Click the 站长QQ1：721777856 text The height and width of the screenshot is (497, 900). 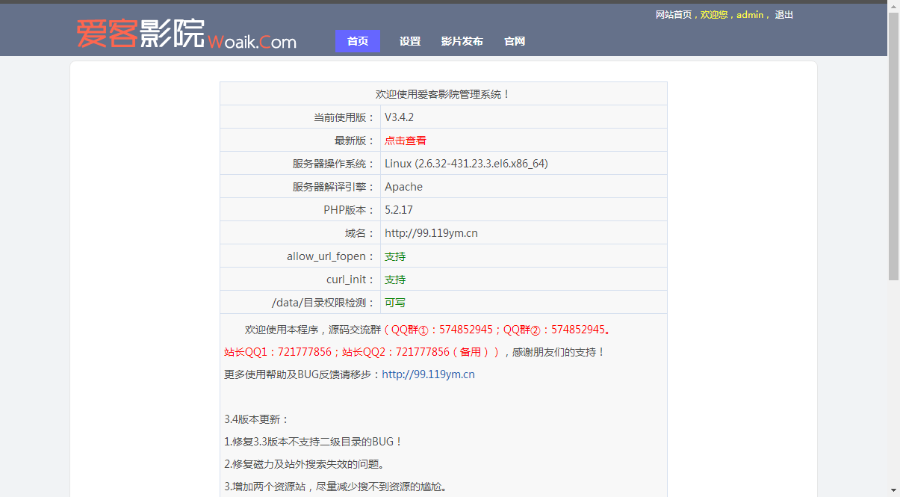[x=278, y=352]
